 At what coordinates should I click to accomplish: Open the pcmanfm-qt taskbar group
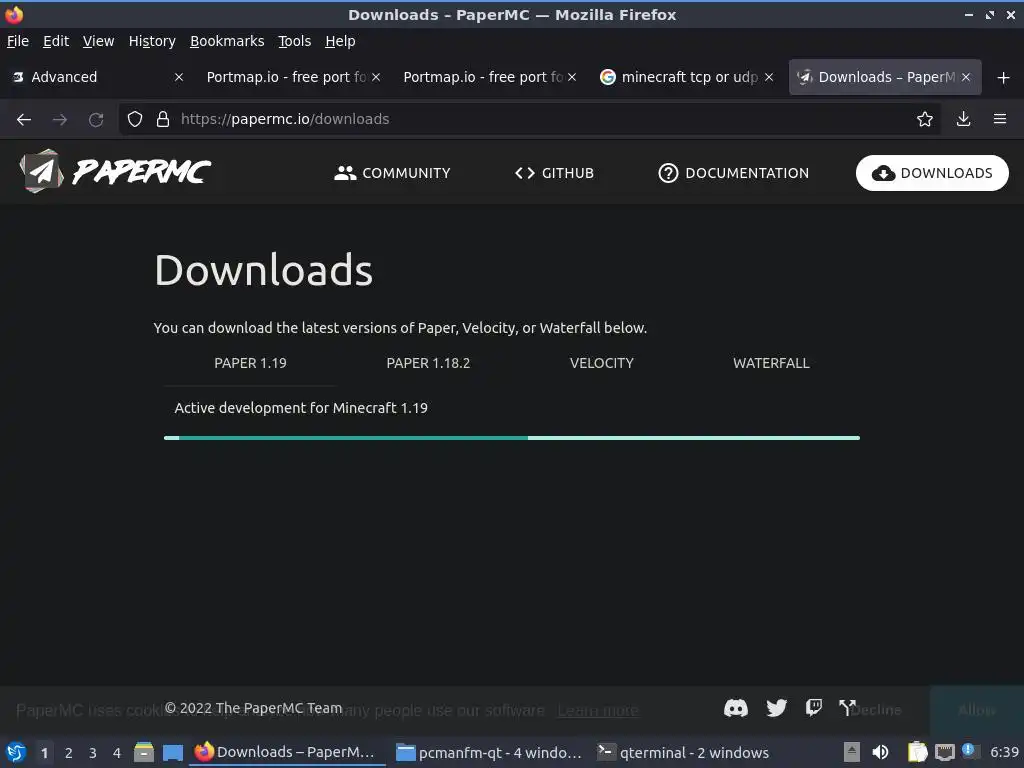point(488,752)
